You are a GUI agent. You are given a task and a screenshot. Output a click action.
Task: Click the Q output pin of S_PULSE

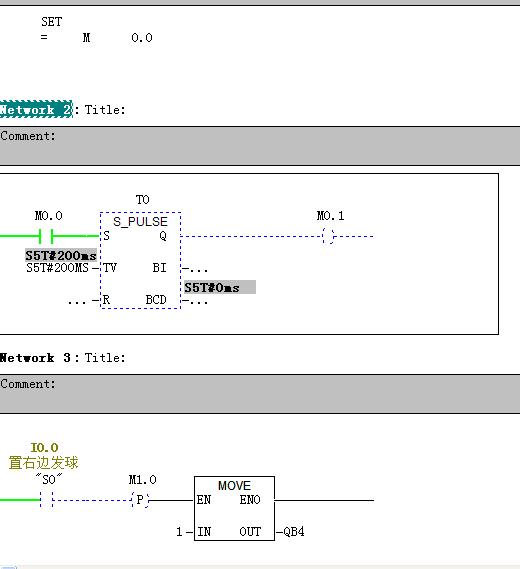[x=163, y=236]
